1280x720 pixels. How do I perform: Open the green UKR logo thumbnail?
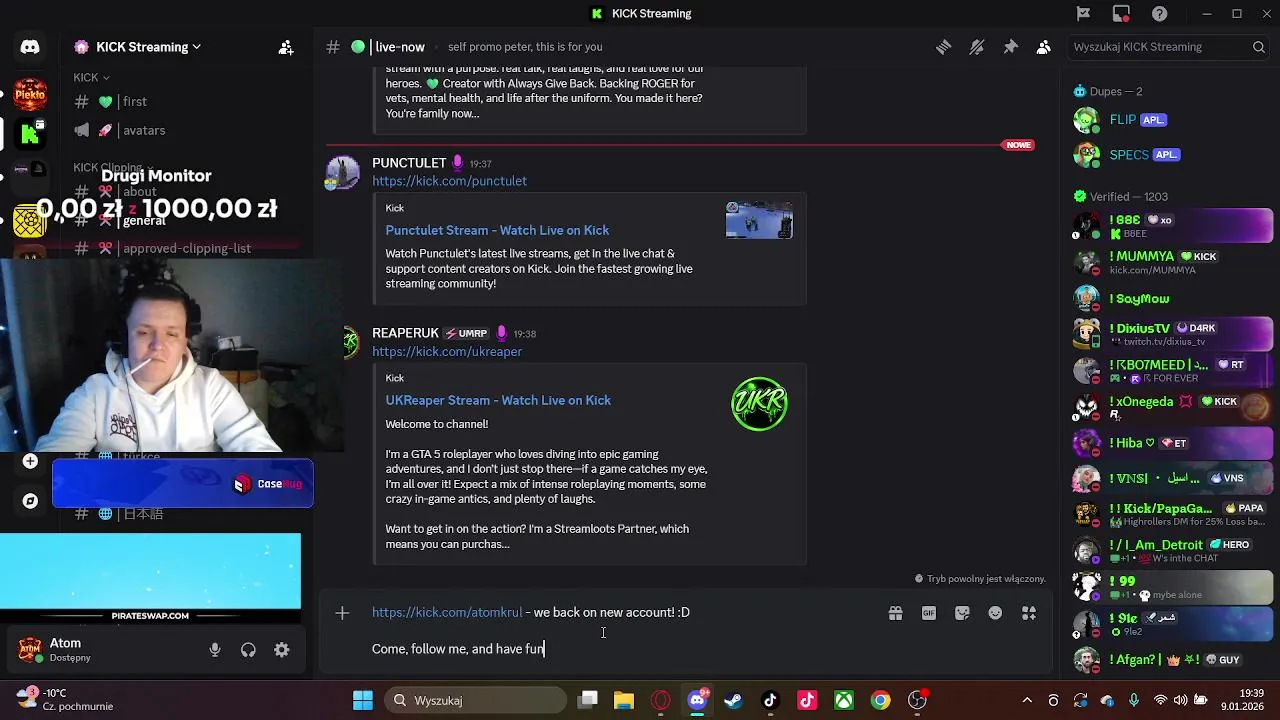click(x=759, y=404)
